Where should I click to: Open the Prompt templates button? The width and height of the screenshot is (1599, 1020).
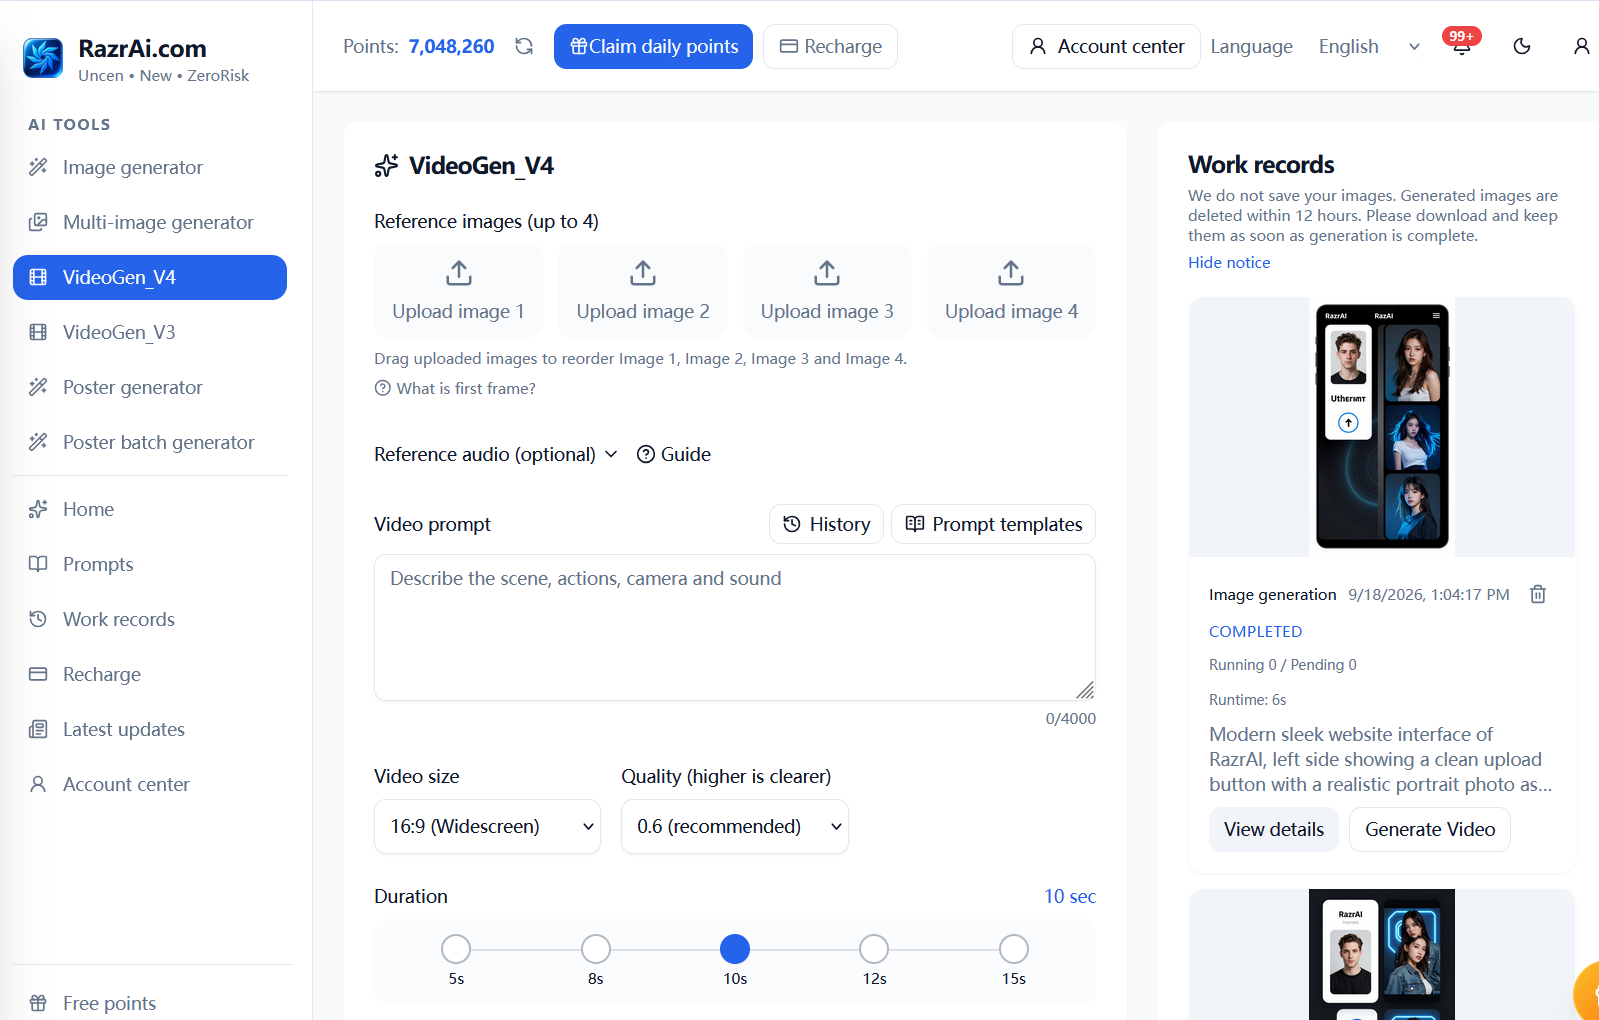pos(993,524)
